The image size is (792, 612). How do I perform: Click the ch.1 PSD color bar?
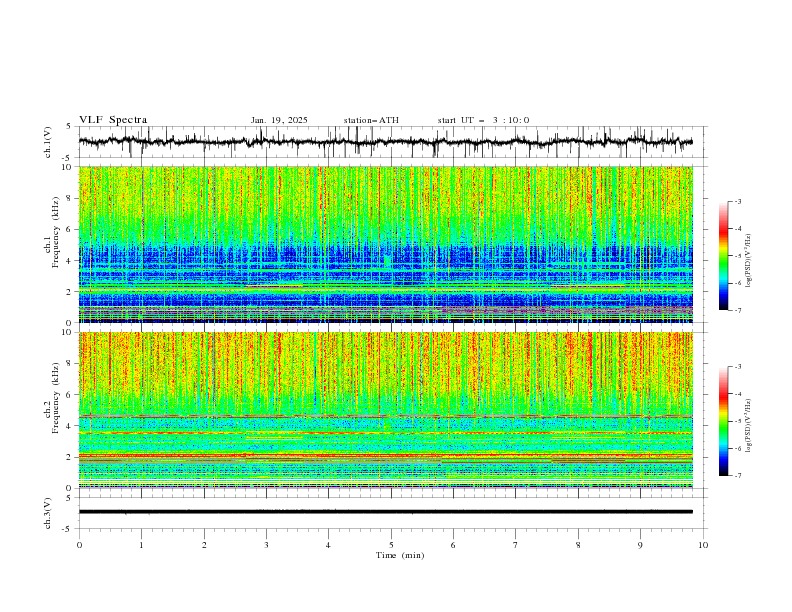723,256
